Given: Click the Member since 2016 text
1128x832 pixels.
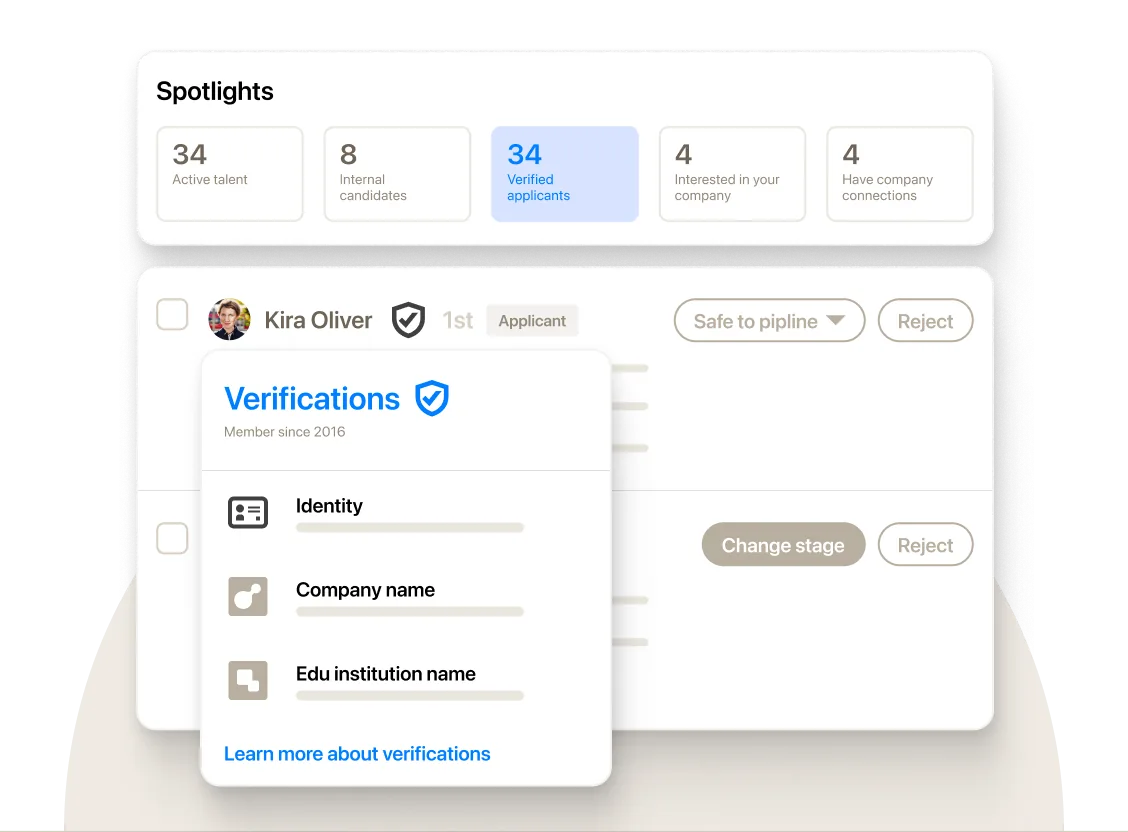Looking at the screenshot, I should (284, 431).
